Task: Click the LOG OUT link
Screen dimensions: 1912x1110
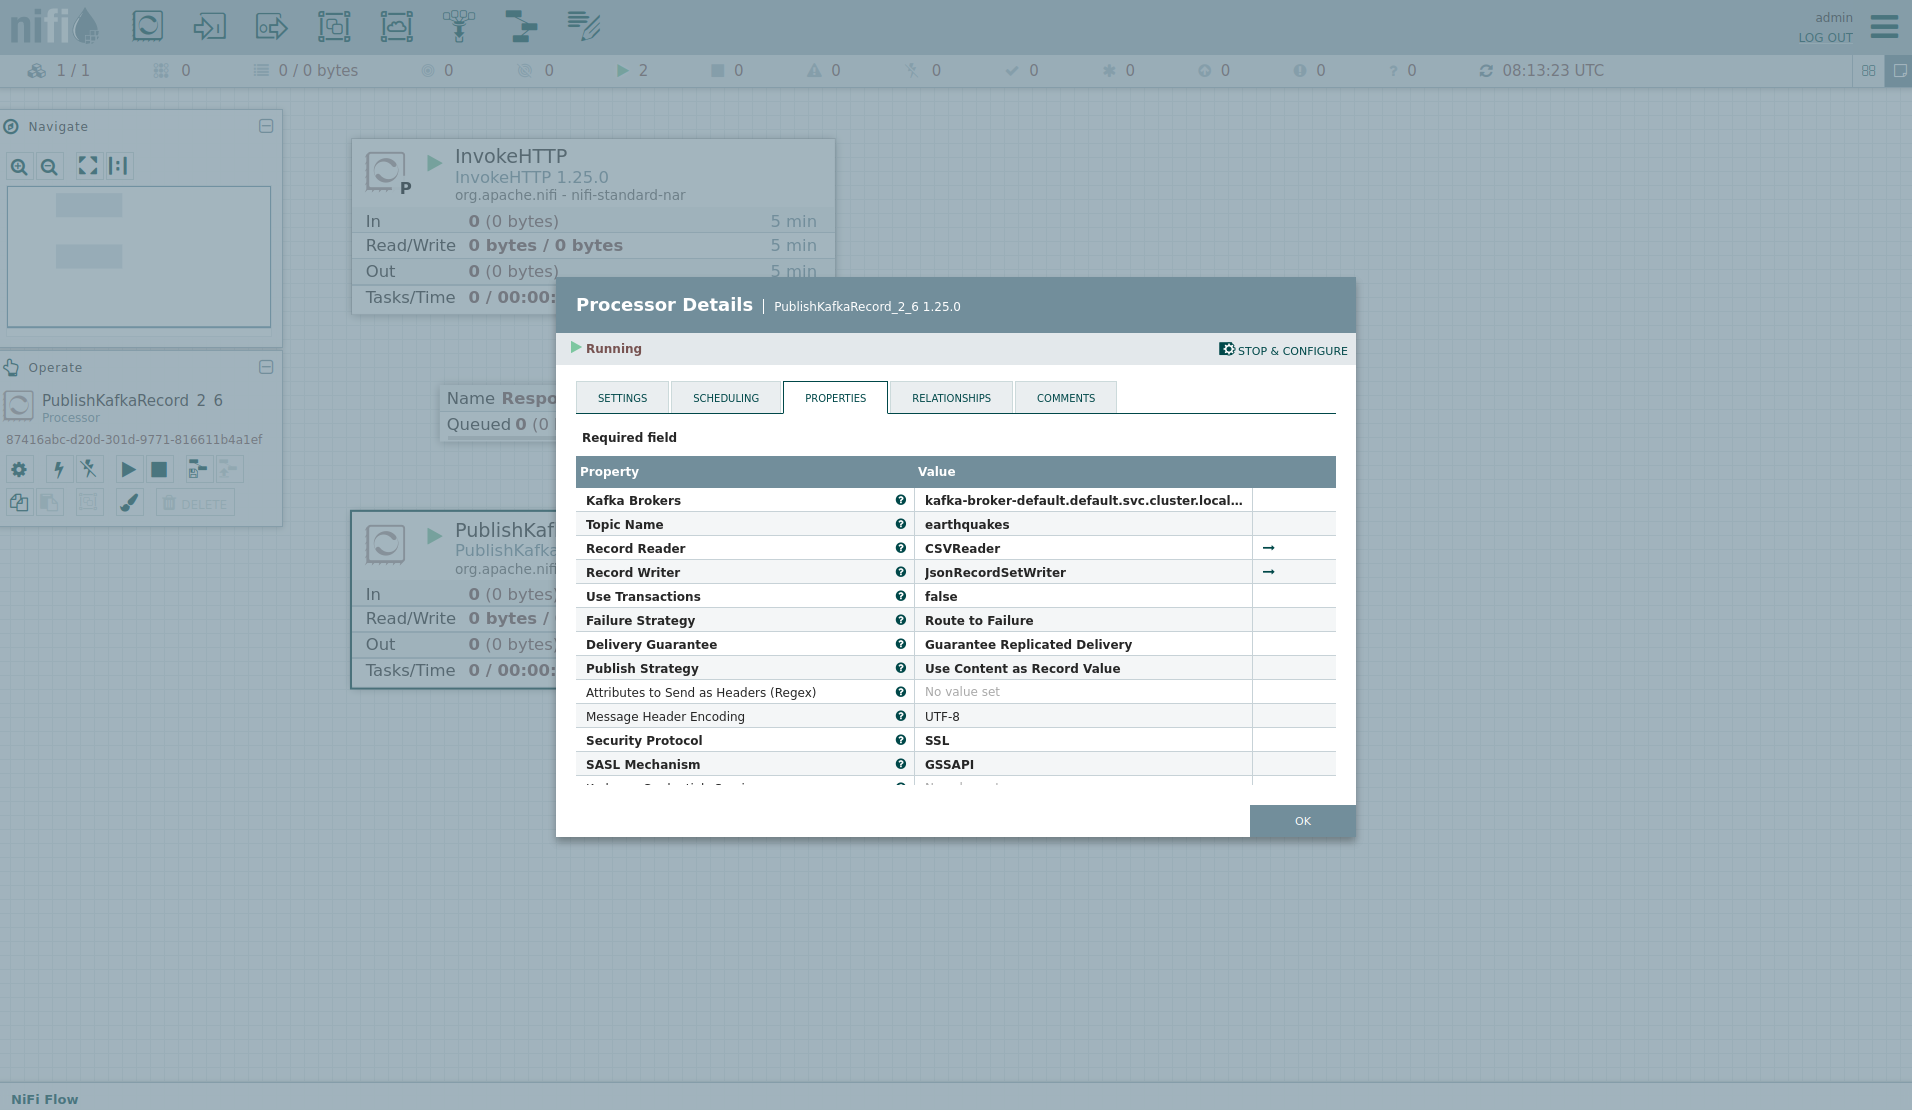Action: click(x=1825, y=38)
